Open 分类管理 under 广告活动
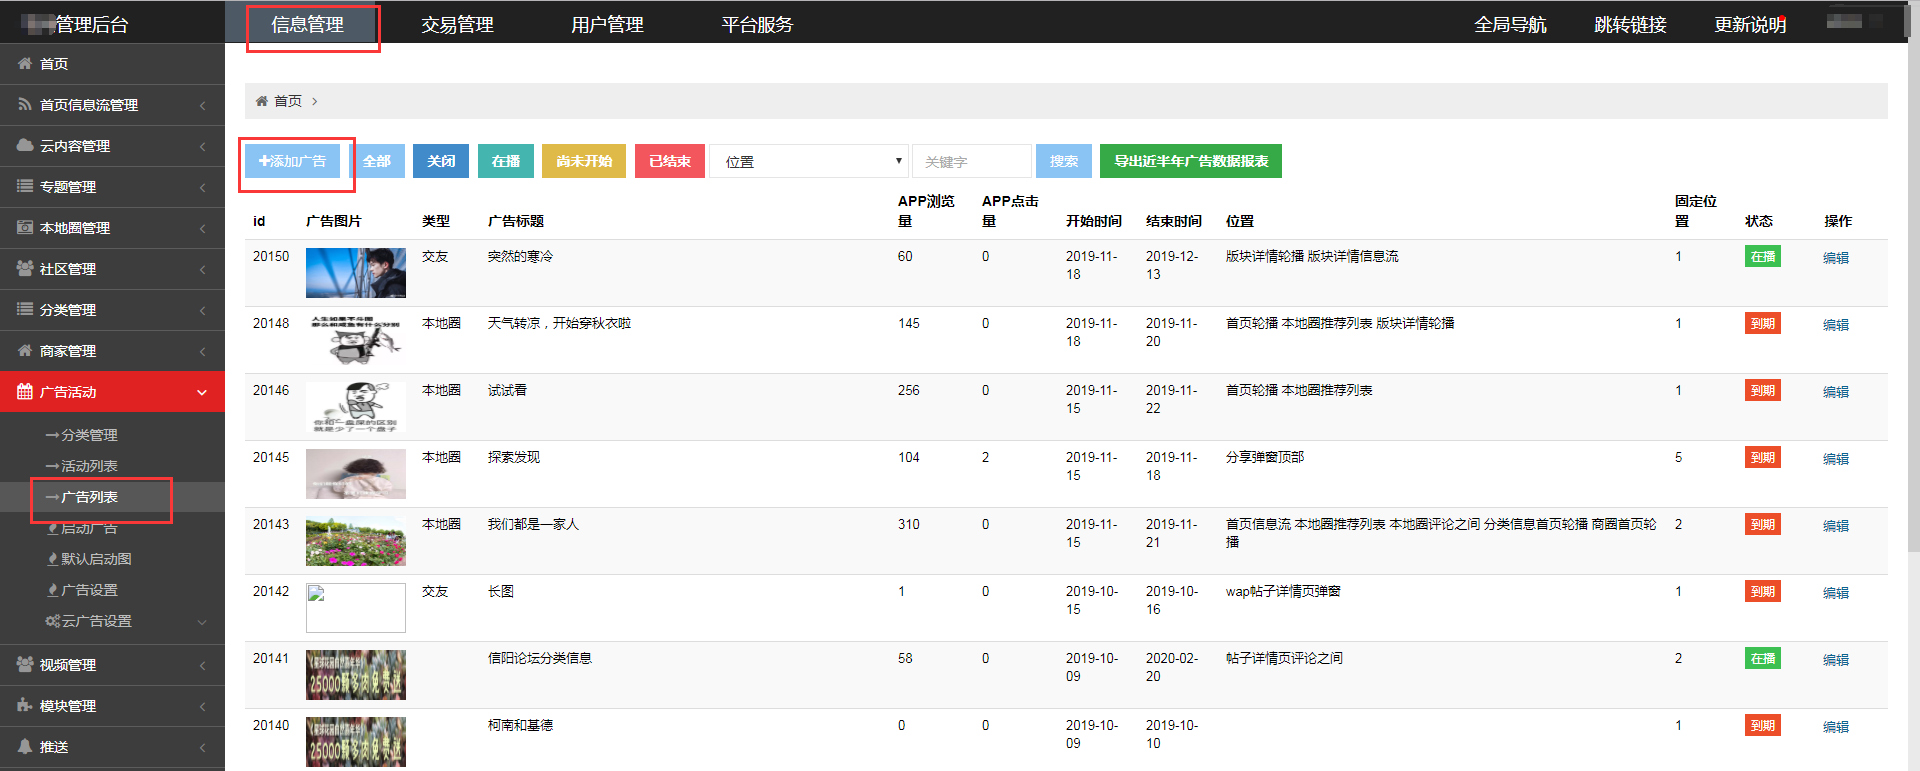 point(89,435)
